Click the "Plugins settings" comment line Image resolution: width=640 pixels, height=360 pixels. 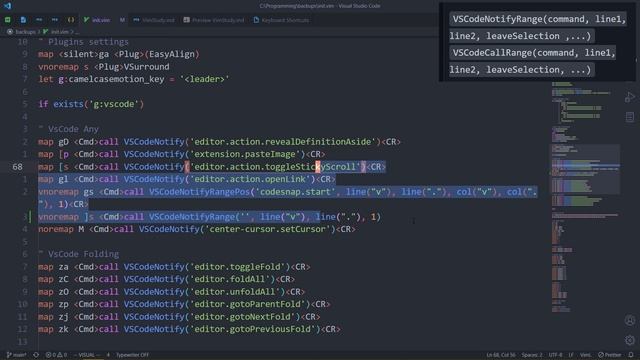(x=83, y=42)
